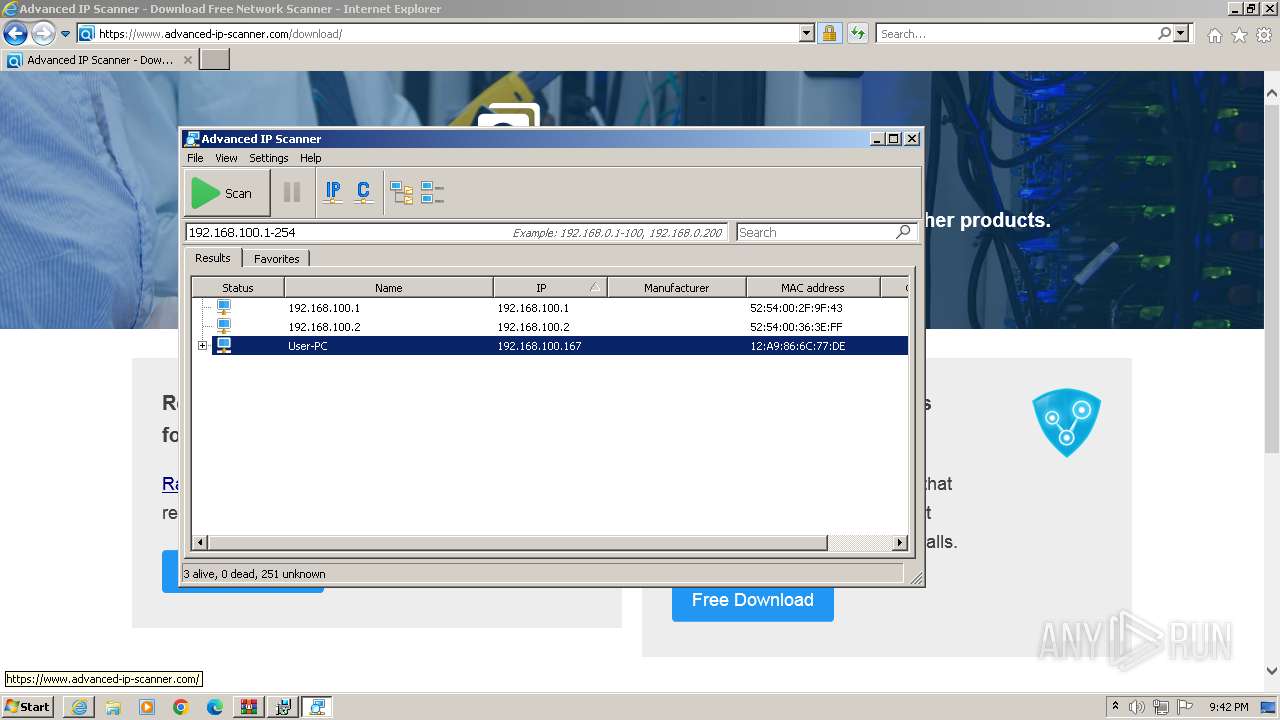Click the Refresh page icon
This screenshot has height=720, width=1280.
pos(857,34)
